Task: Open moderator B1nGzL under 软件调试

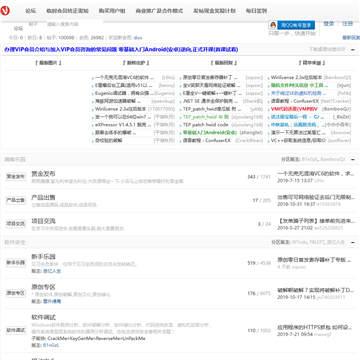Action: click(51, 345)
